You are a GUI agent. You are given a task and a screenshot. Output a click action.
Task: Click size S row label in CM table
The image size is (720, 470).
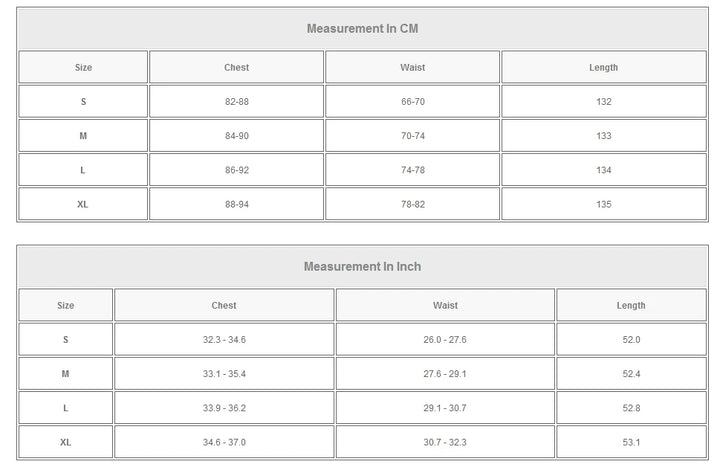coord(83,102)
